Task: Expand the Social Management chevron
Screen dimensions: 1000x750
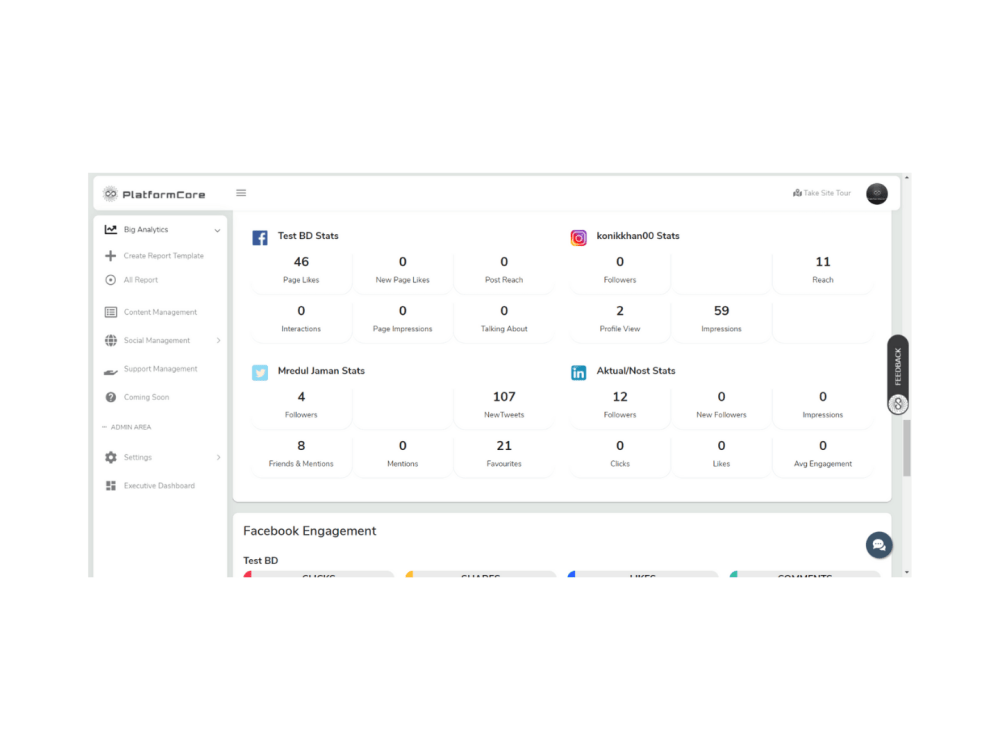Action: pos(218,341)
